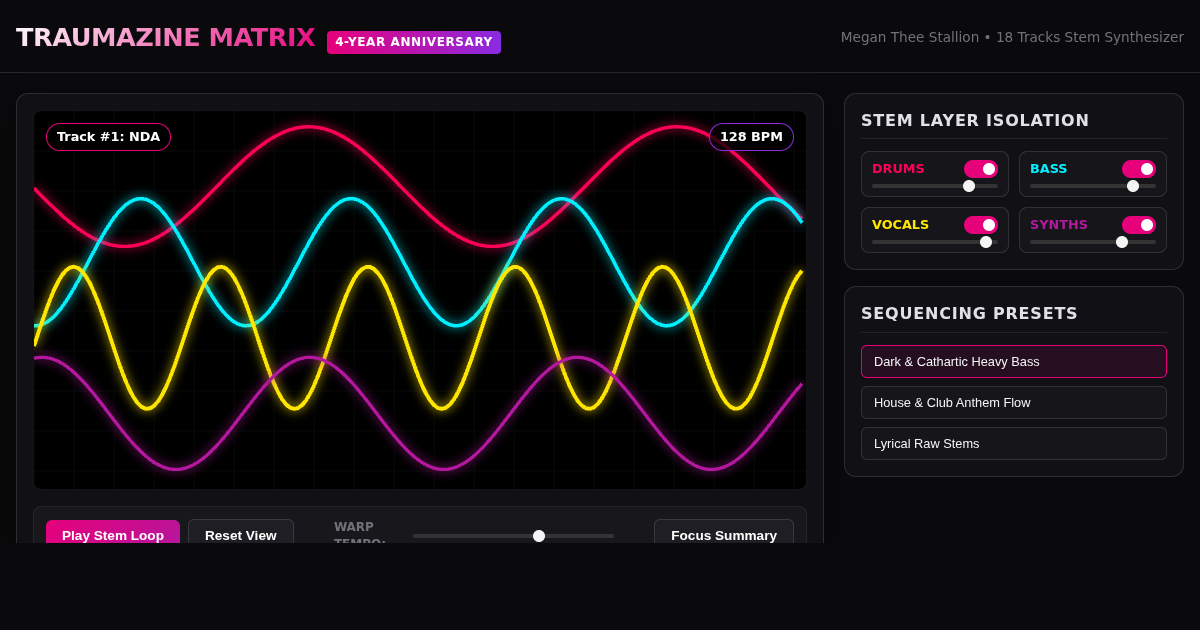Click the waveform oscilloscope display

pos(420,300)
